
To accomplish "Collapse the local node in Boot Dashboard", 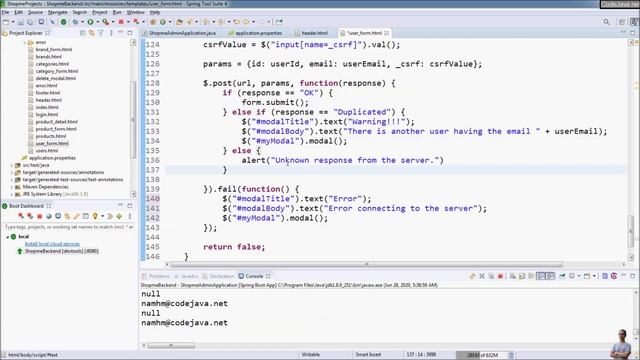I will [7, 237].
